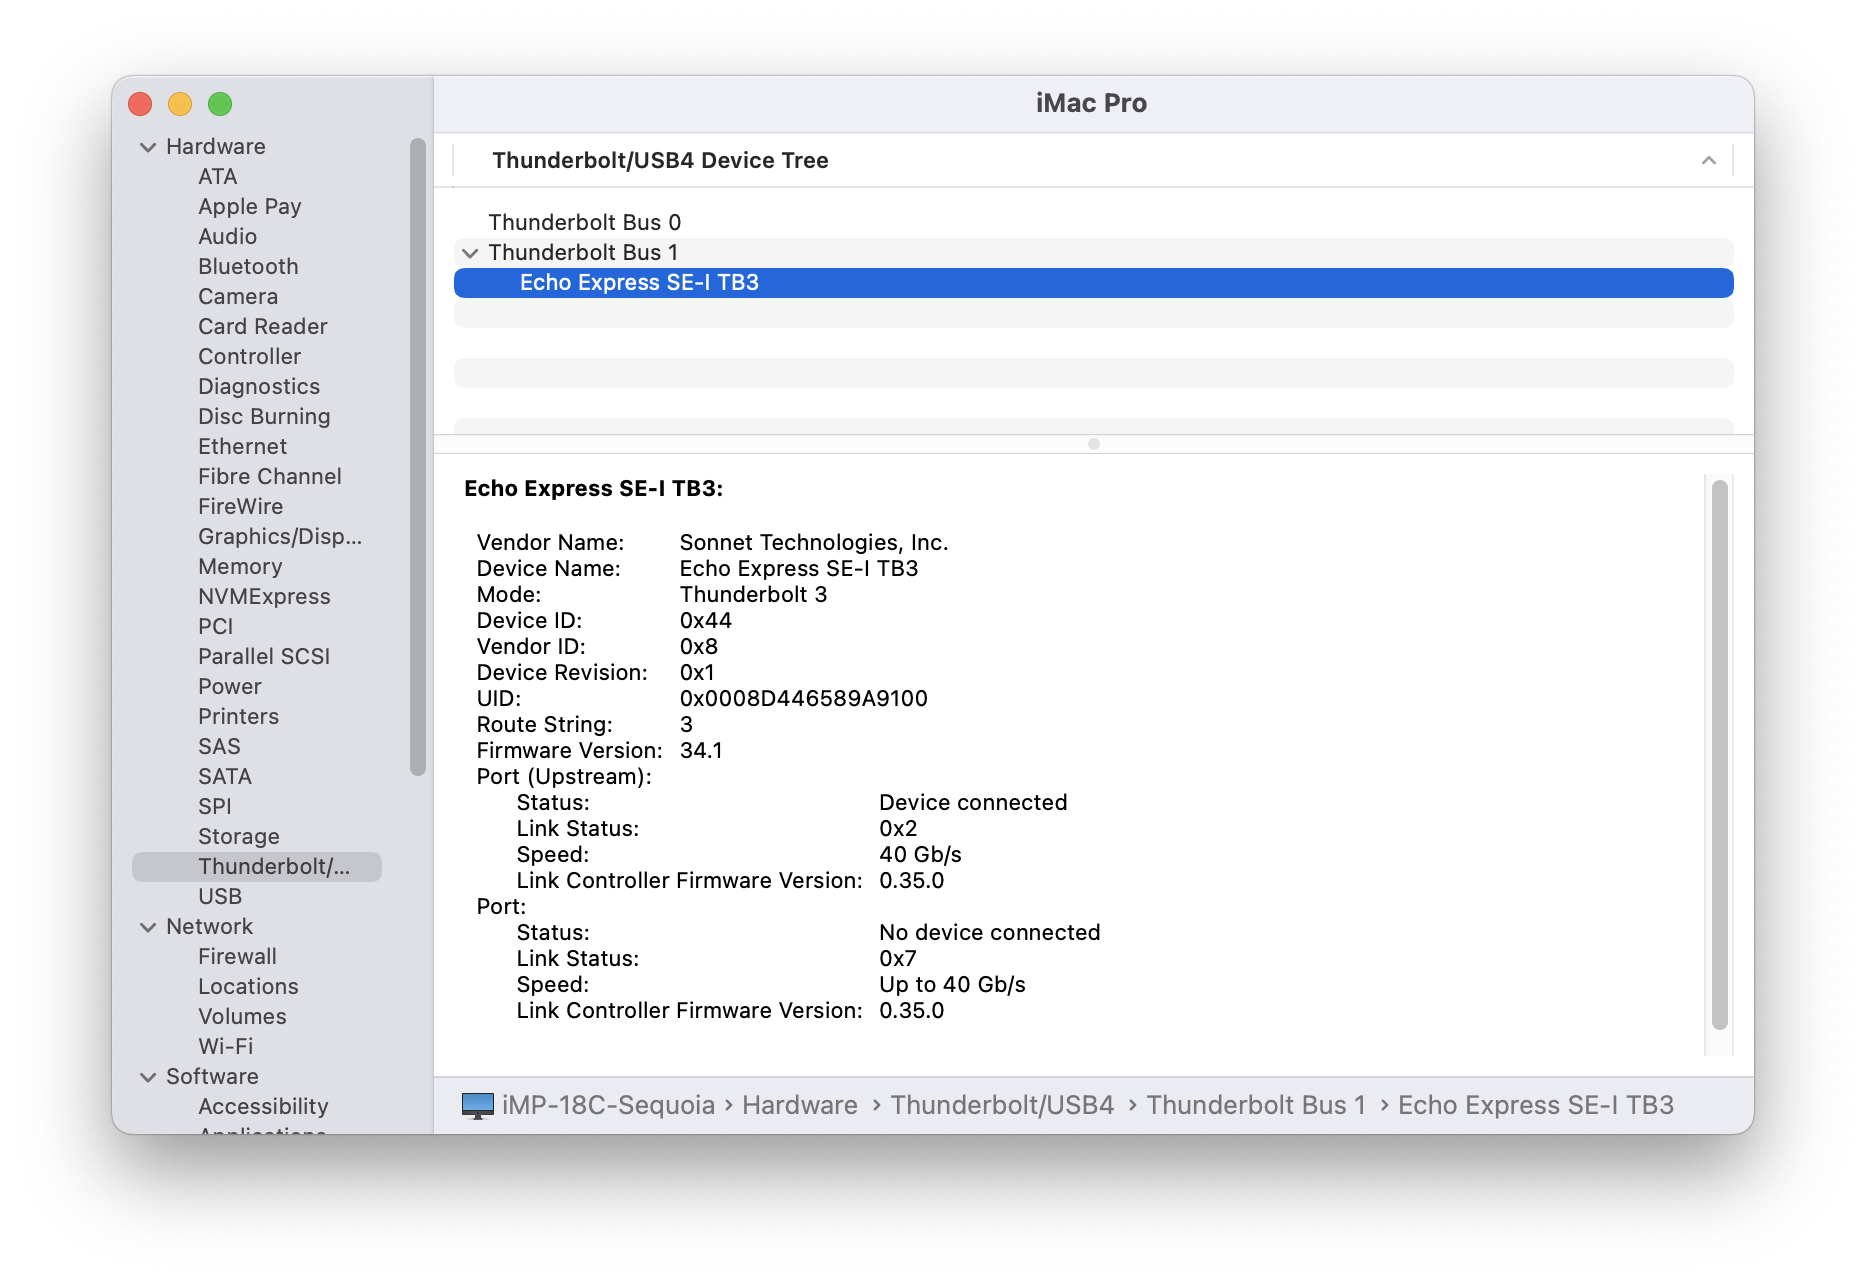
Task: Click the Up to 40 Gb/s speed value
Action: 952,985
